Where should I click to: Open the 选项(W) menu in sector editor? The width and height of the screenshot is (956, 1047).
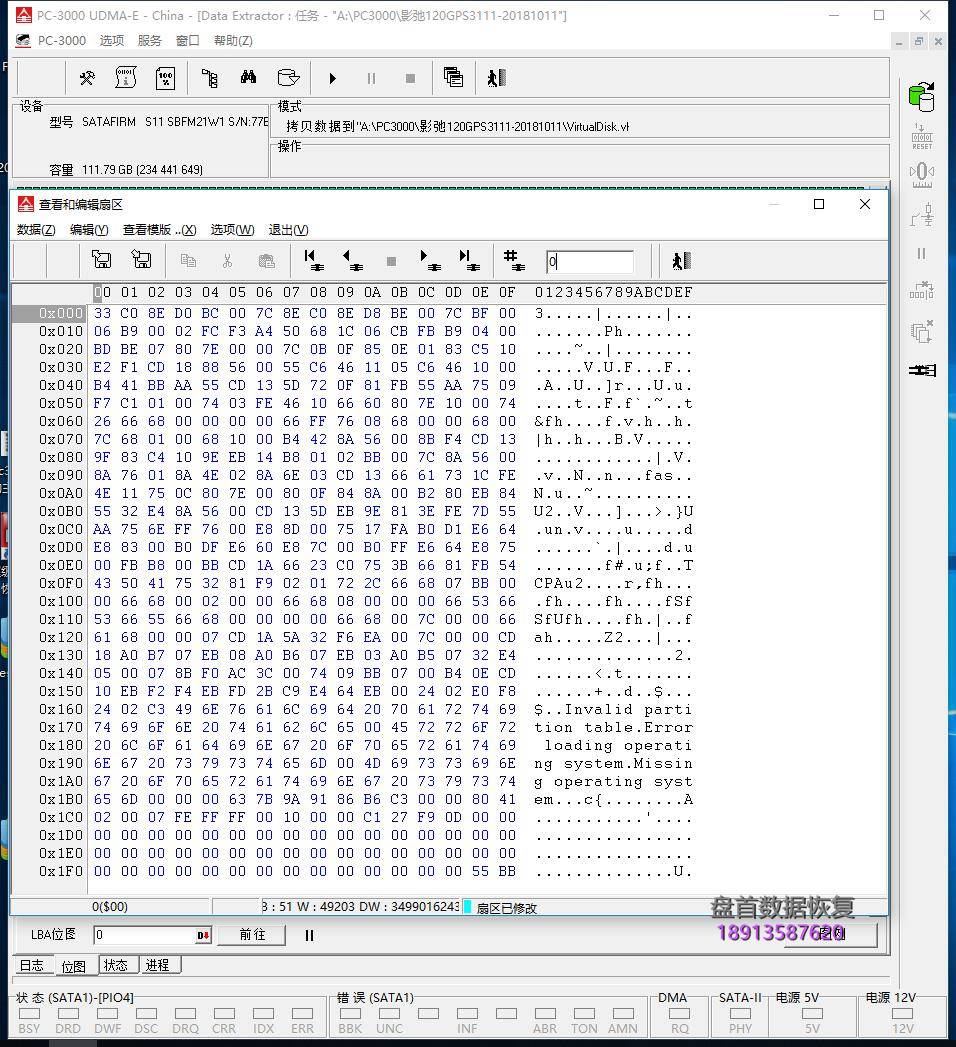pos(232,230)
